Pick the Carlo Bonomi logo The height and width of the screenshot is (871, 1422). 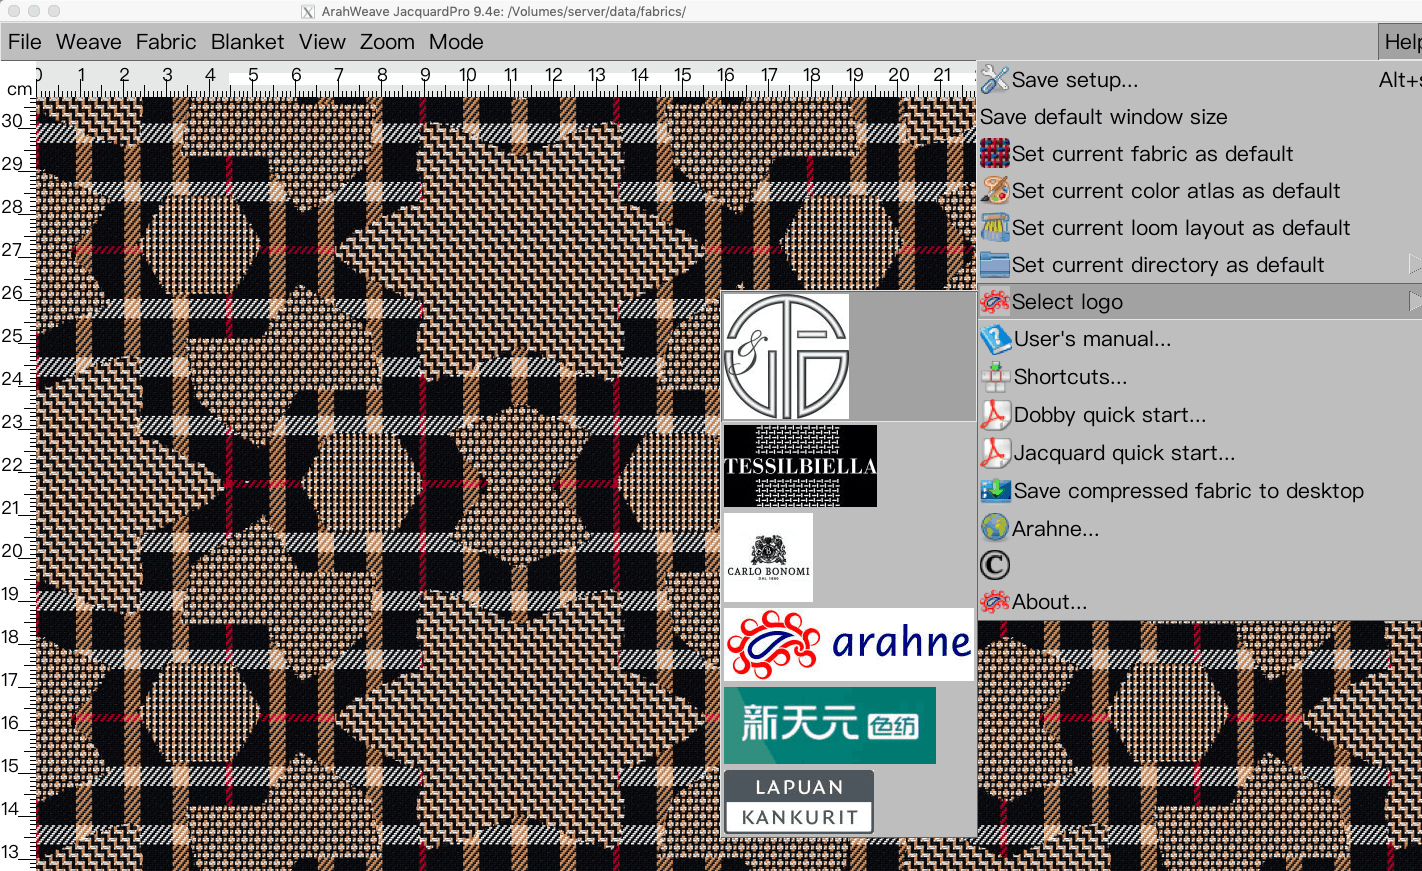pos(768,557)
